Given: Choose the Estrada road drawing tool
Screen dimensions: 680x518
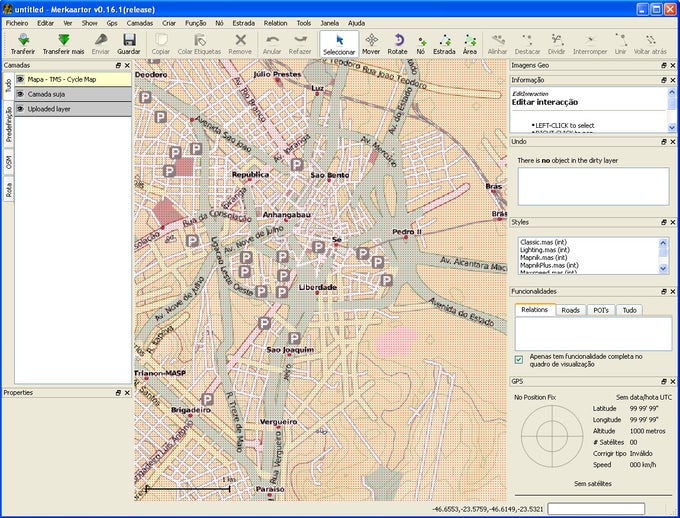Looking at the screenshot, I should pyautogui.click(x=444, y=40).
